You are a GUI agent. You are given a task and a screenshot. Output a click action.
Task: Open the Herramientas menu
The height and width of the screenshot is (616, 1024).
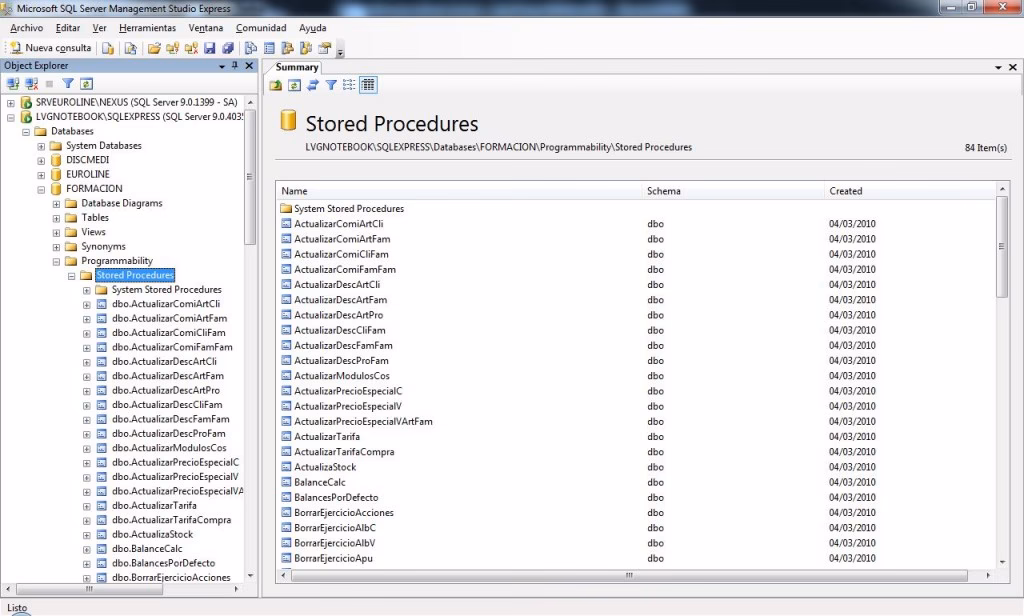(148, 28)
